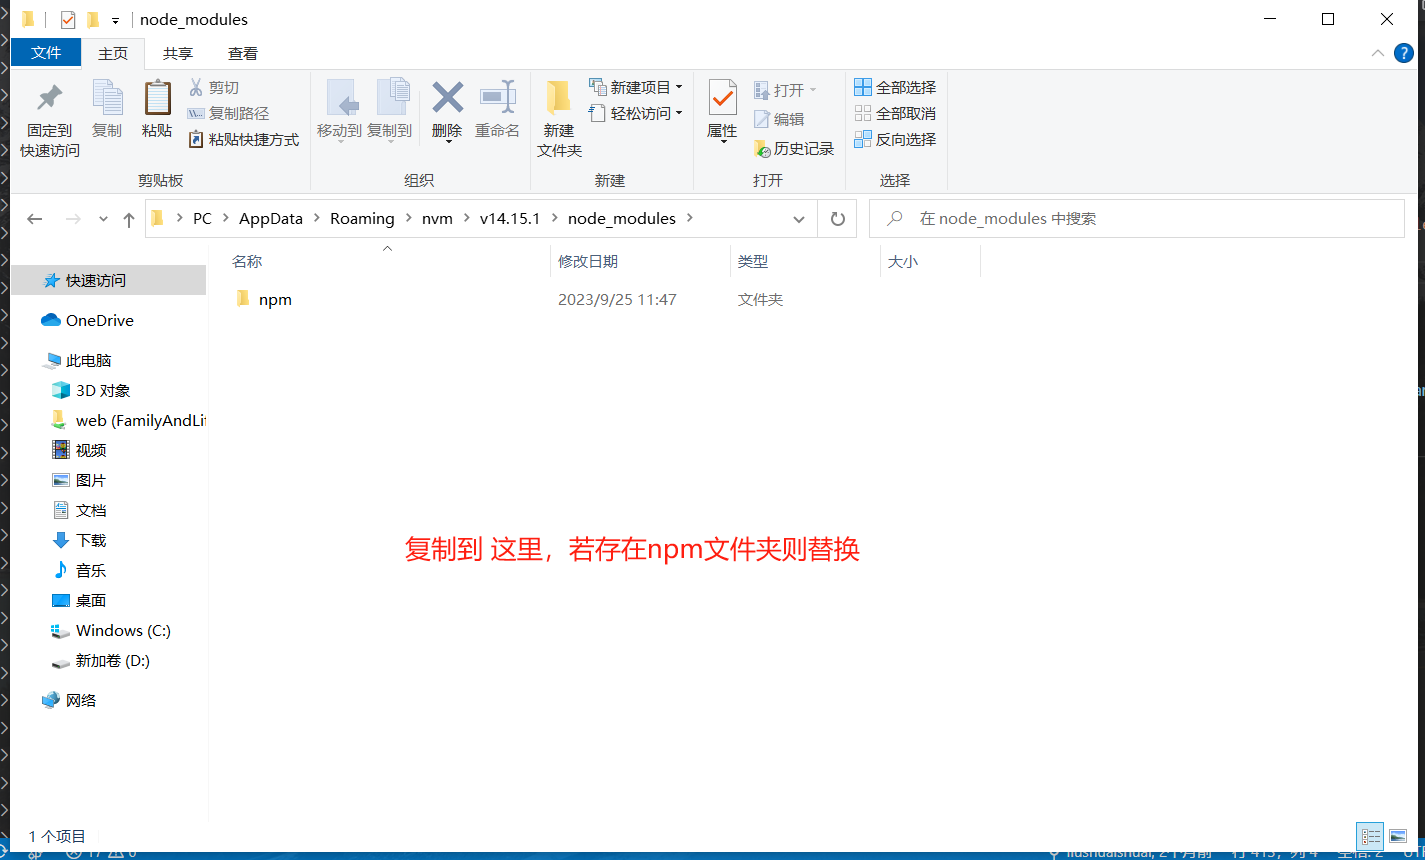Click Pin to Quick access (固定到快速访问) icon

[49, 98]
